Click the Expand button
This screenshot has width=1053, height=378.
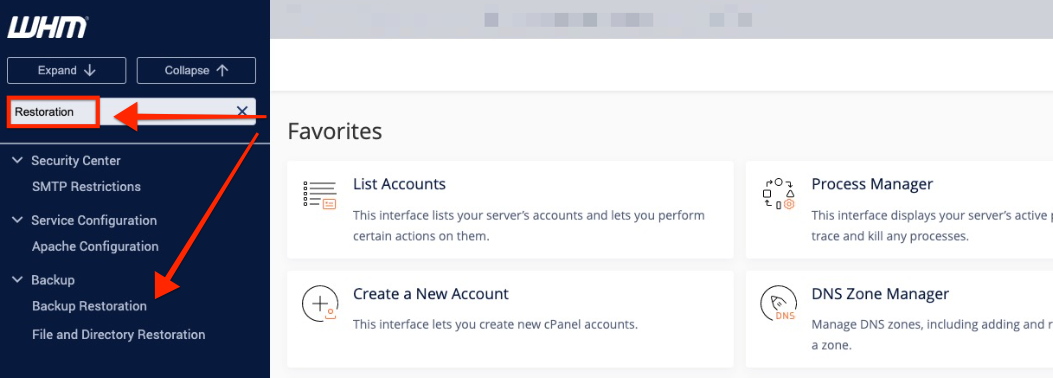pos(66,70)
